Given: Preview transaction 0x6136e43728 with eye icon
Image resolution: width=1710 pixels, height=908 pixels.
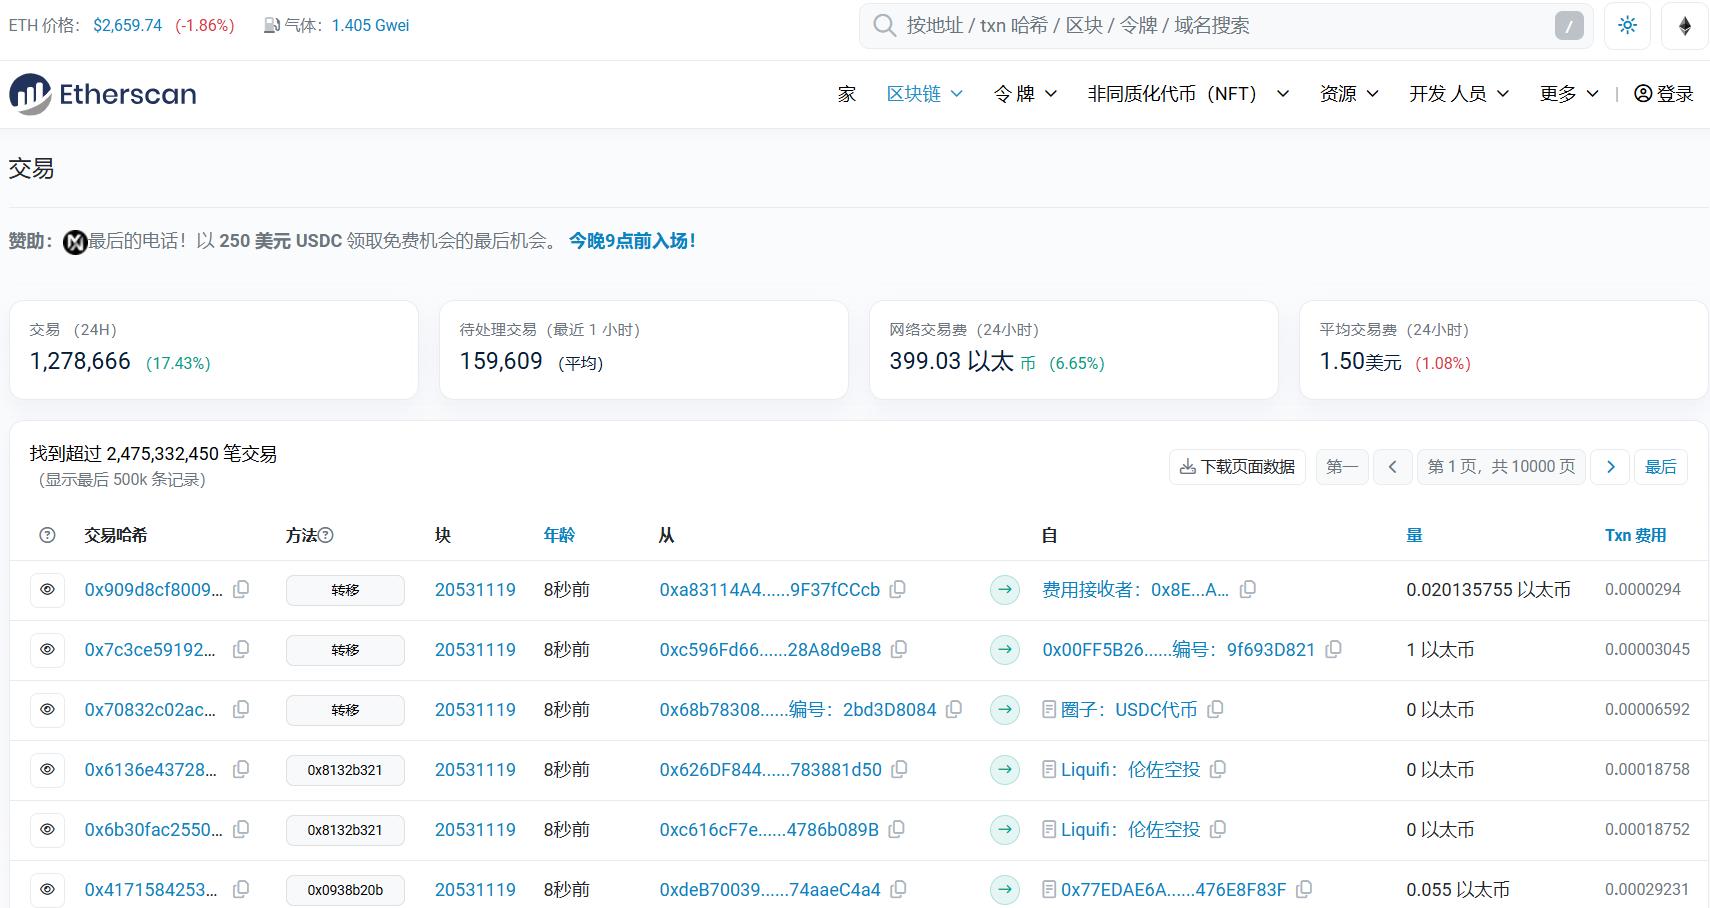Looking at the screenshot, I should click(48, 770).
